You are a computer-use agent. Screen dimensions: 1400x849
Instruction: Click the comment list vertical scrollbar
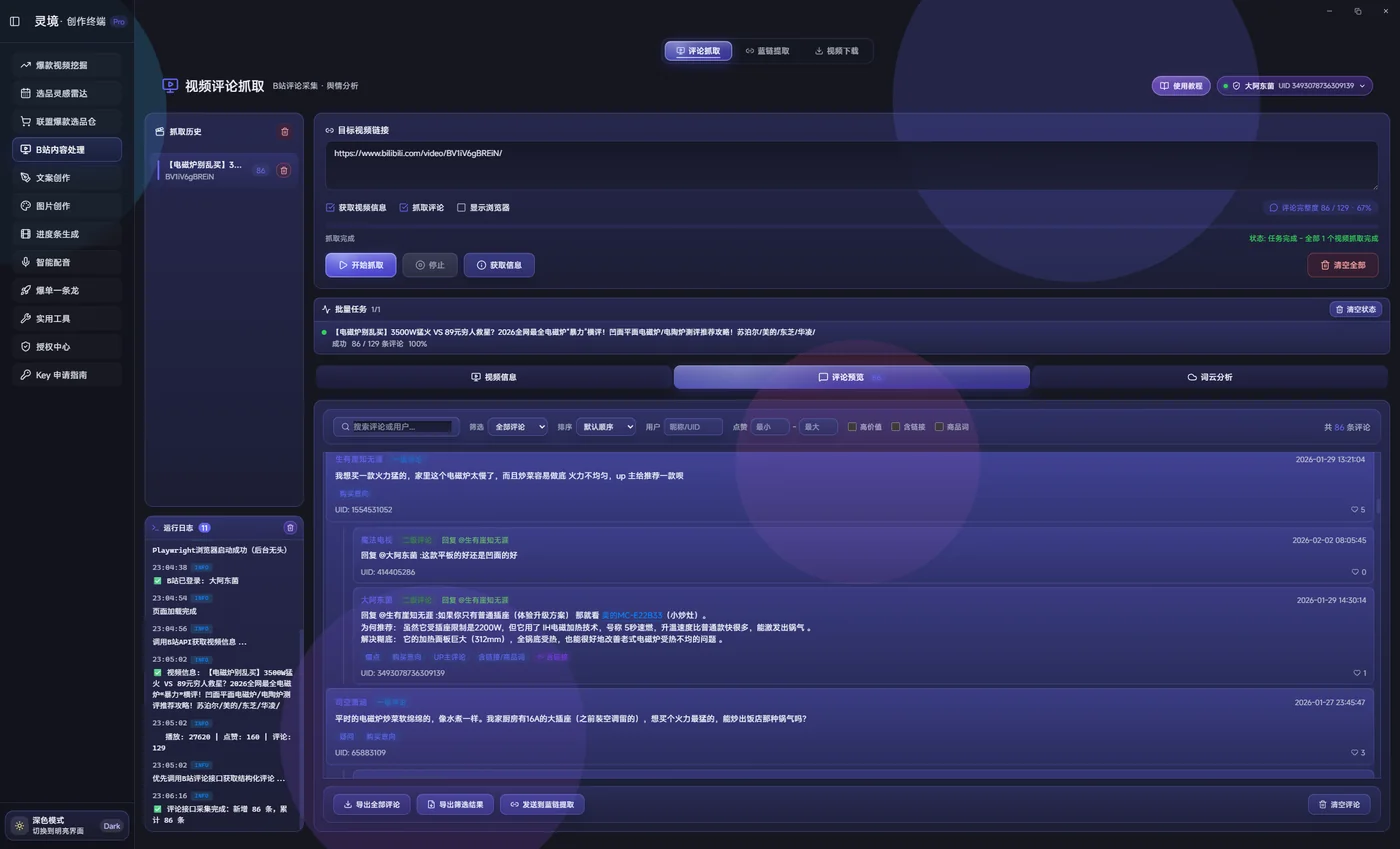(1380, 506)
